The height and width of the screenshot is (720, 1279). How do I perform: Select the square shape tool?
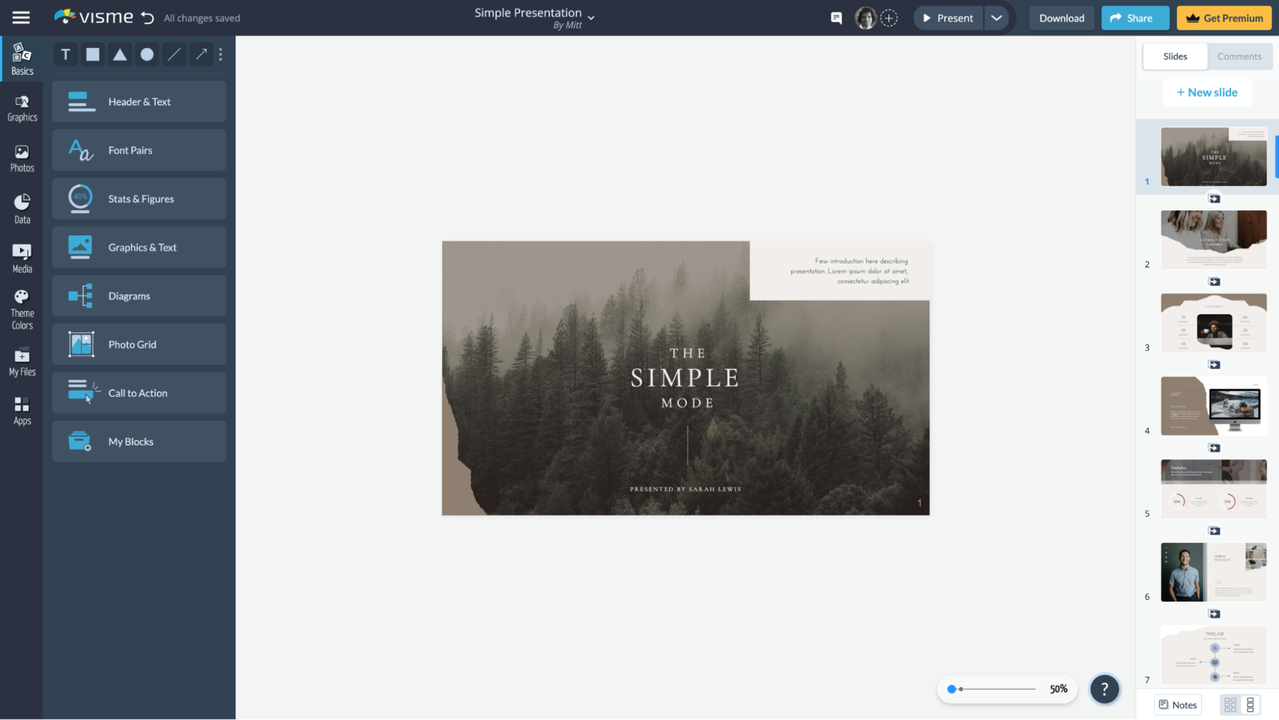pos(93,55)
